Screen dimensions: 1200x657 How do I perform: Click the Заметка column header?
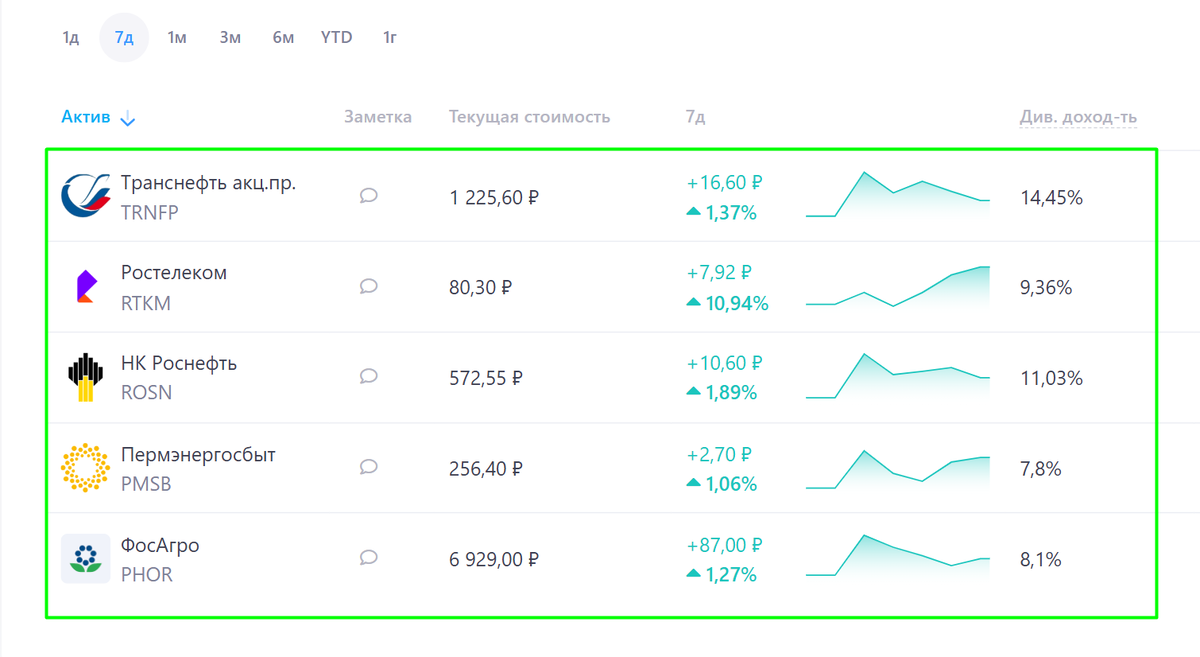(x=378, y=117)
